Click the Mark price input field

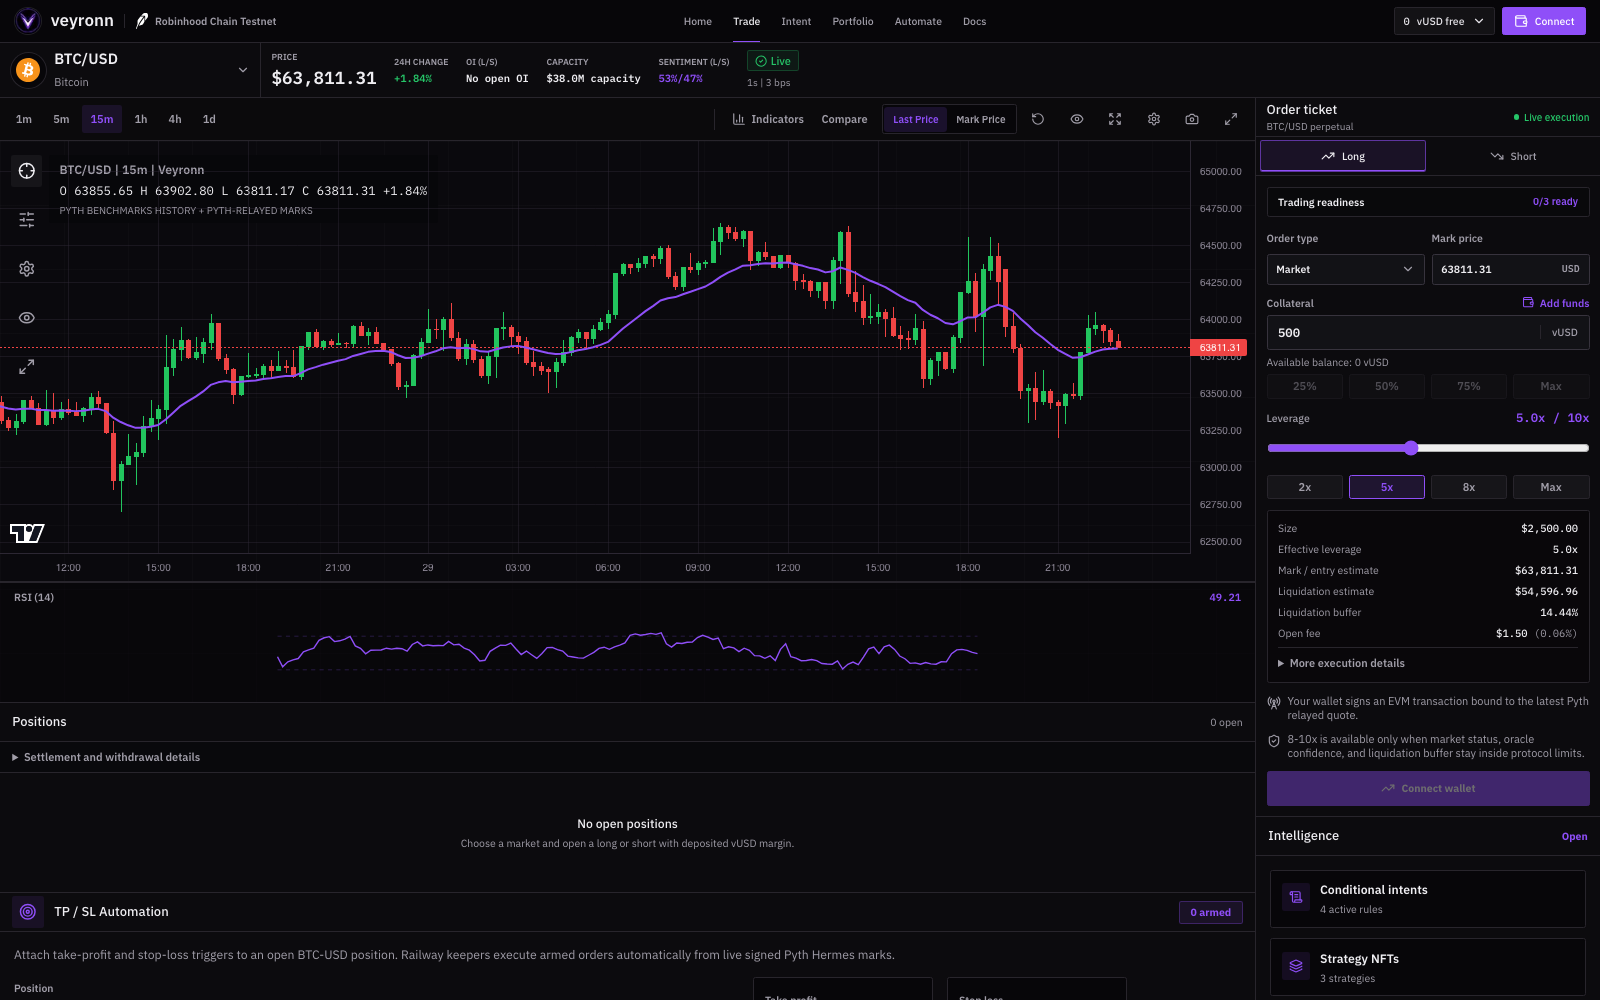tap(1510, 269)
